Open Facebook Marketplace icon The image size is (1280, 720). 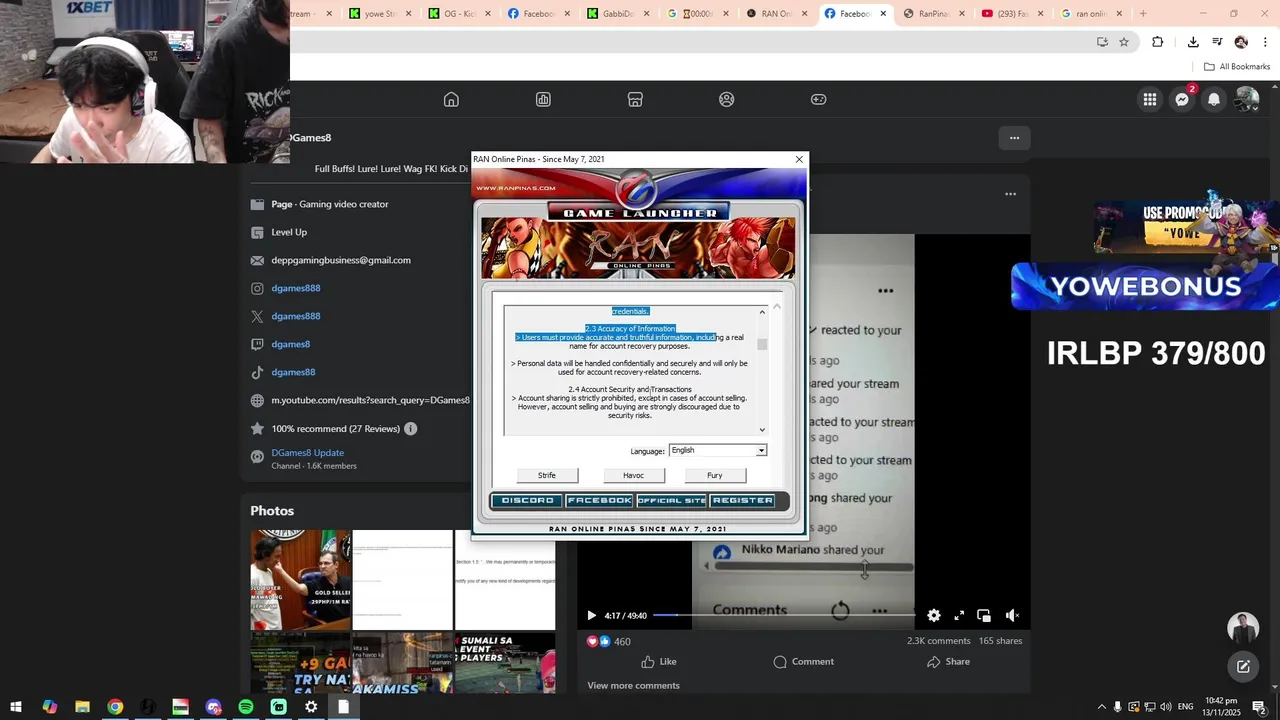tap(635, 99)
